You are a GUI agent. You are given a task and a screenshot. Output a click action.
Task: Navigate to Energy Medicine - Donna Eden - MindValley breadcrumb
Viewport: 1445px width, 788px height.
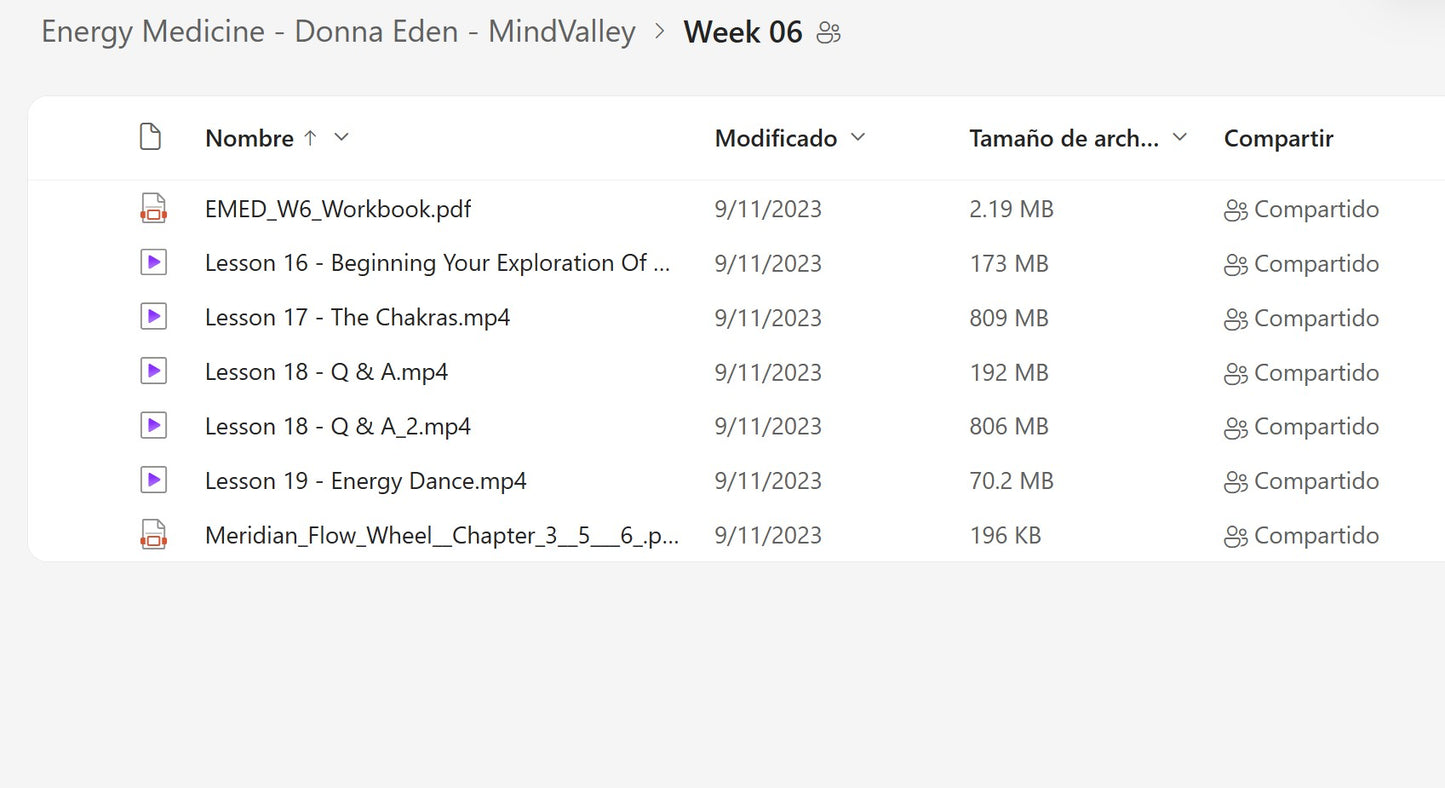tap(337, 31)
